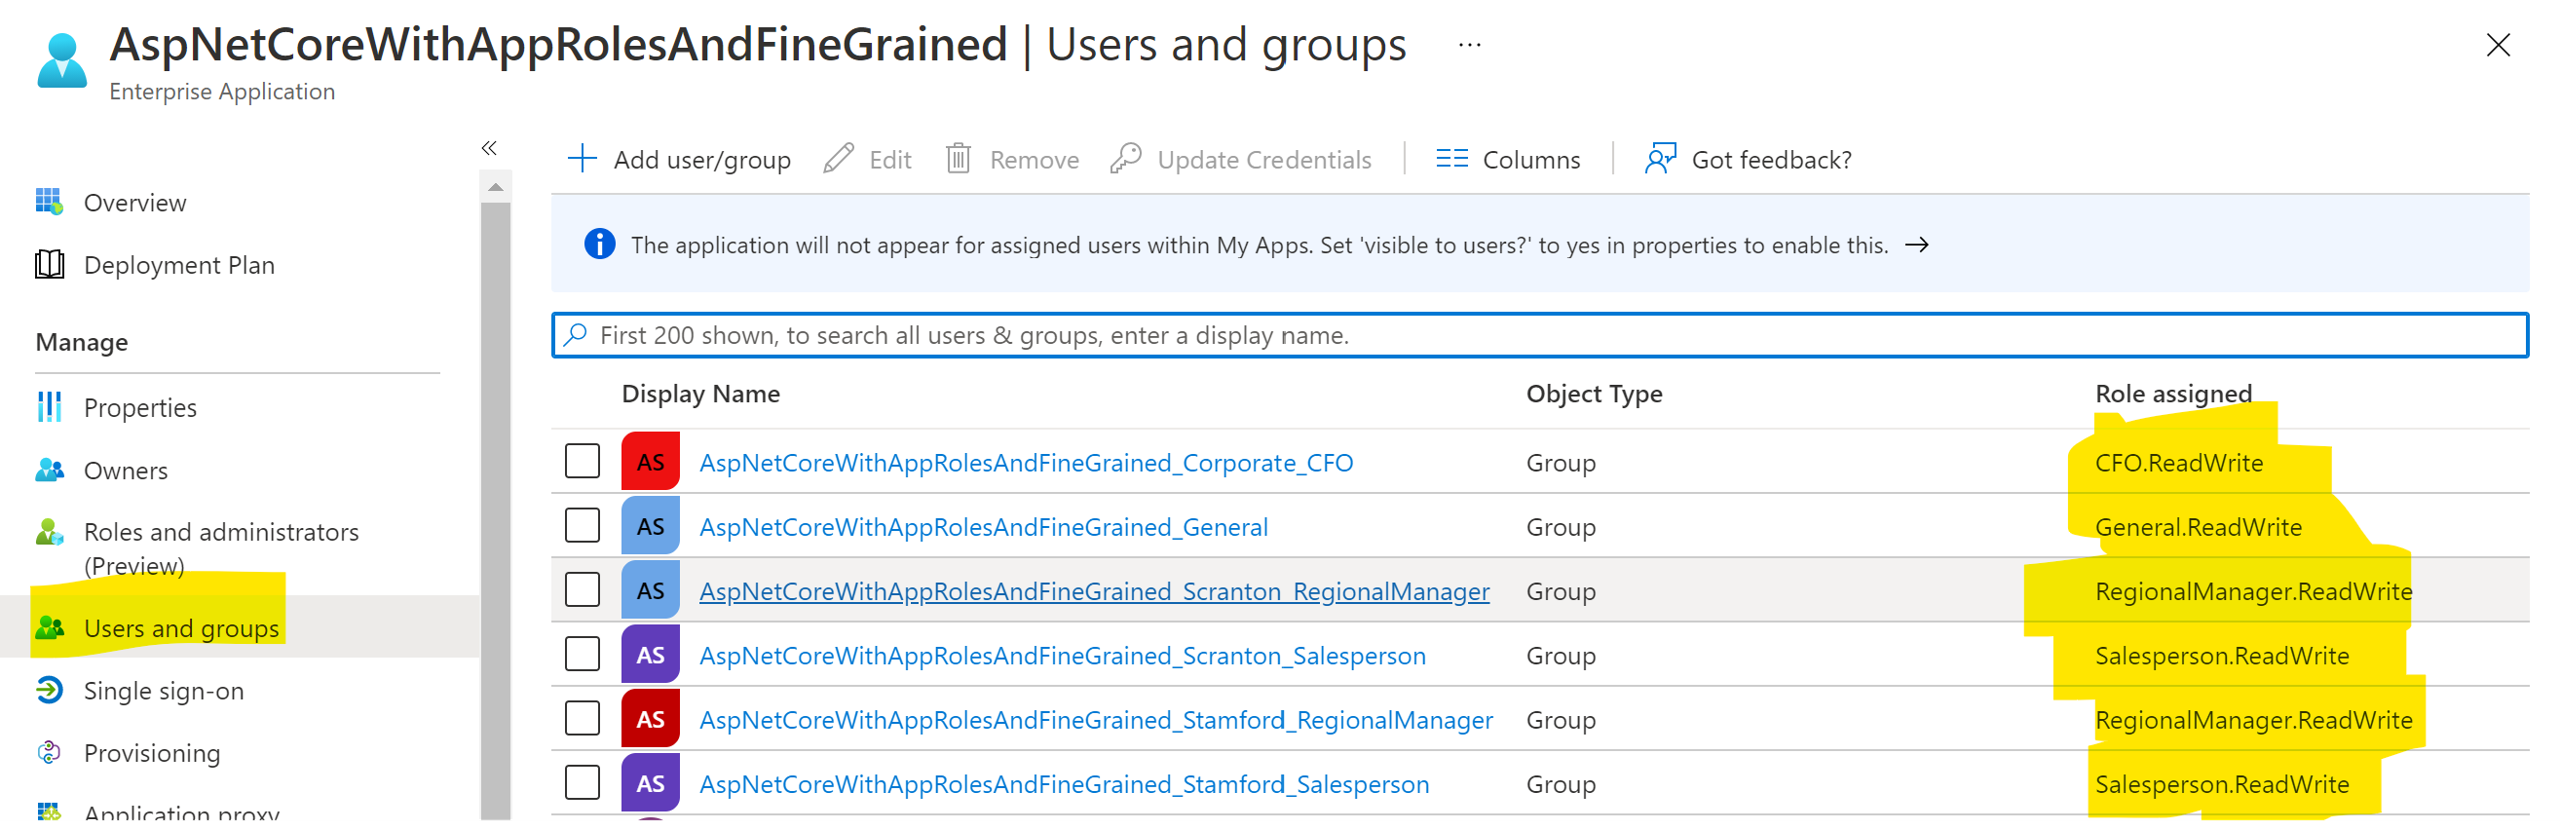Click the Deployment Plan book icon
This screenshot has width=2560, height=830.
coord(49,264)
